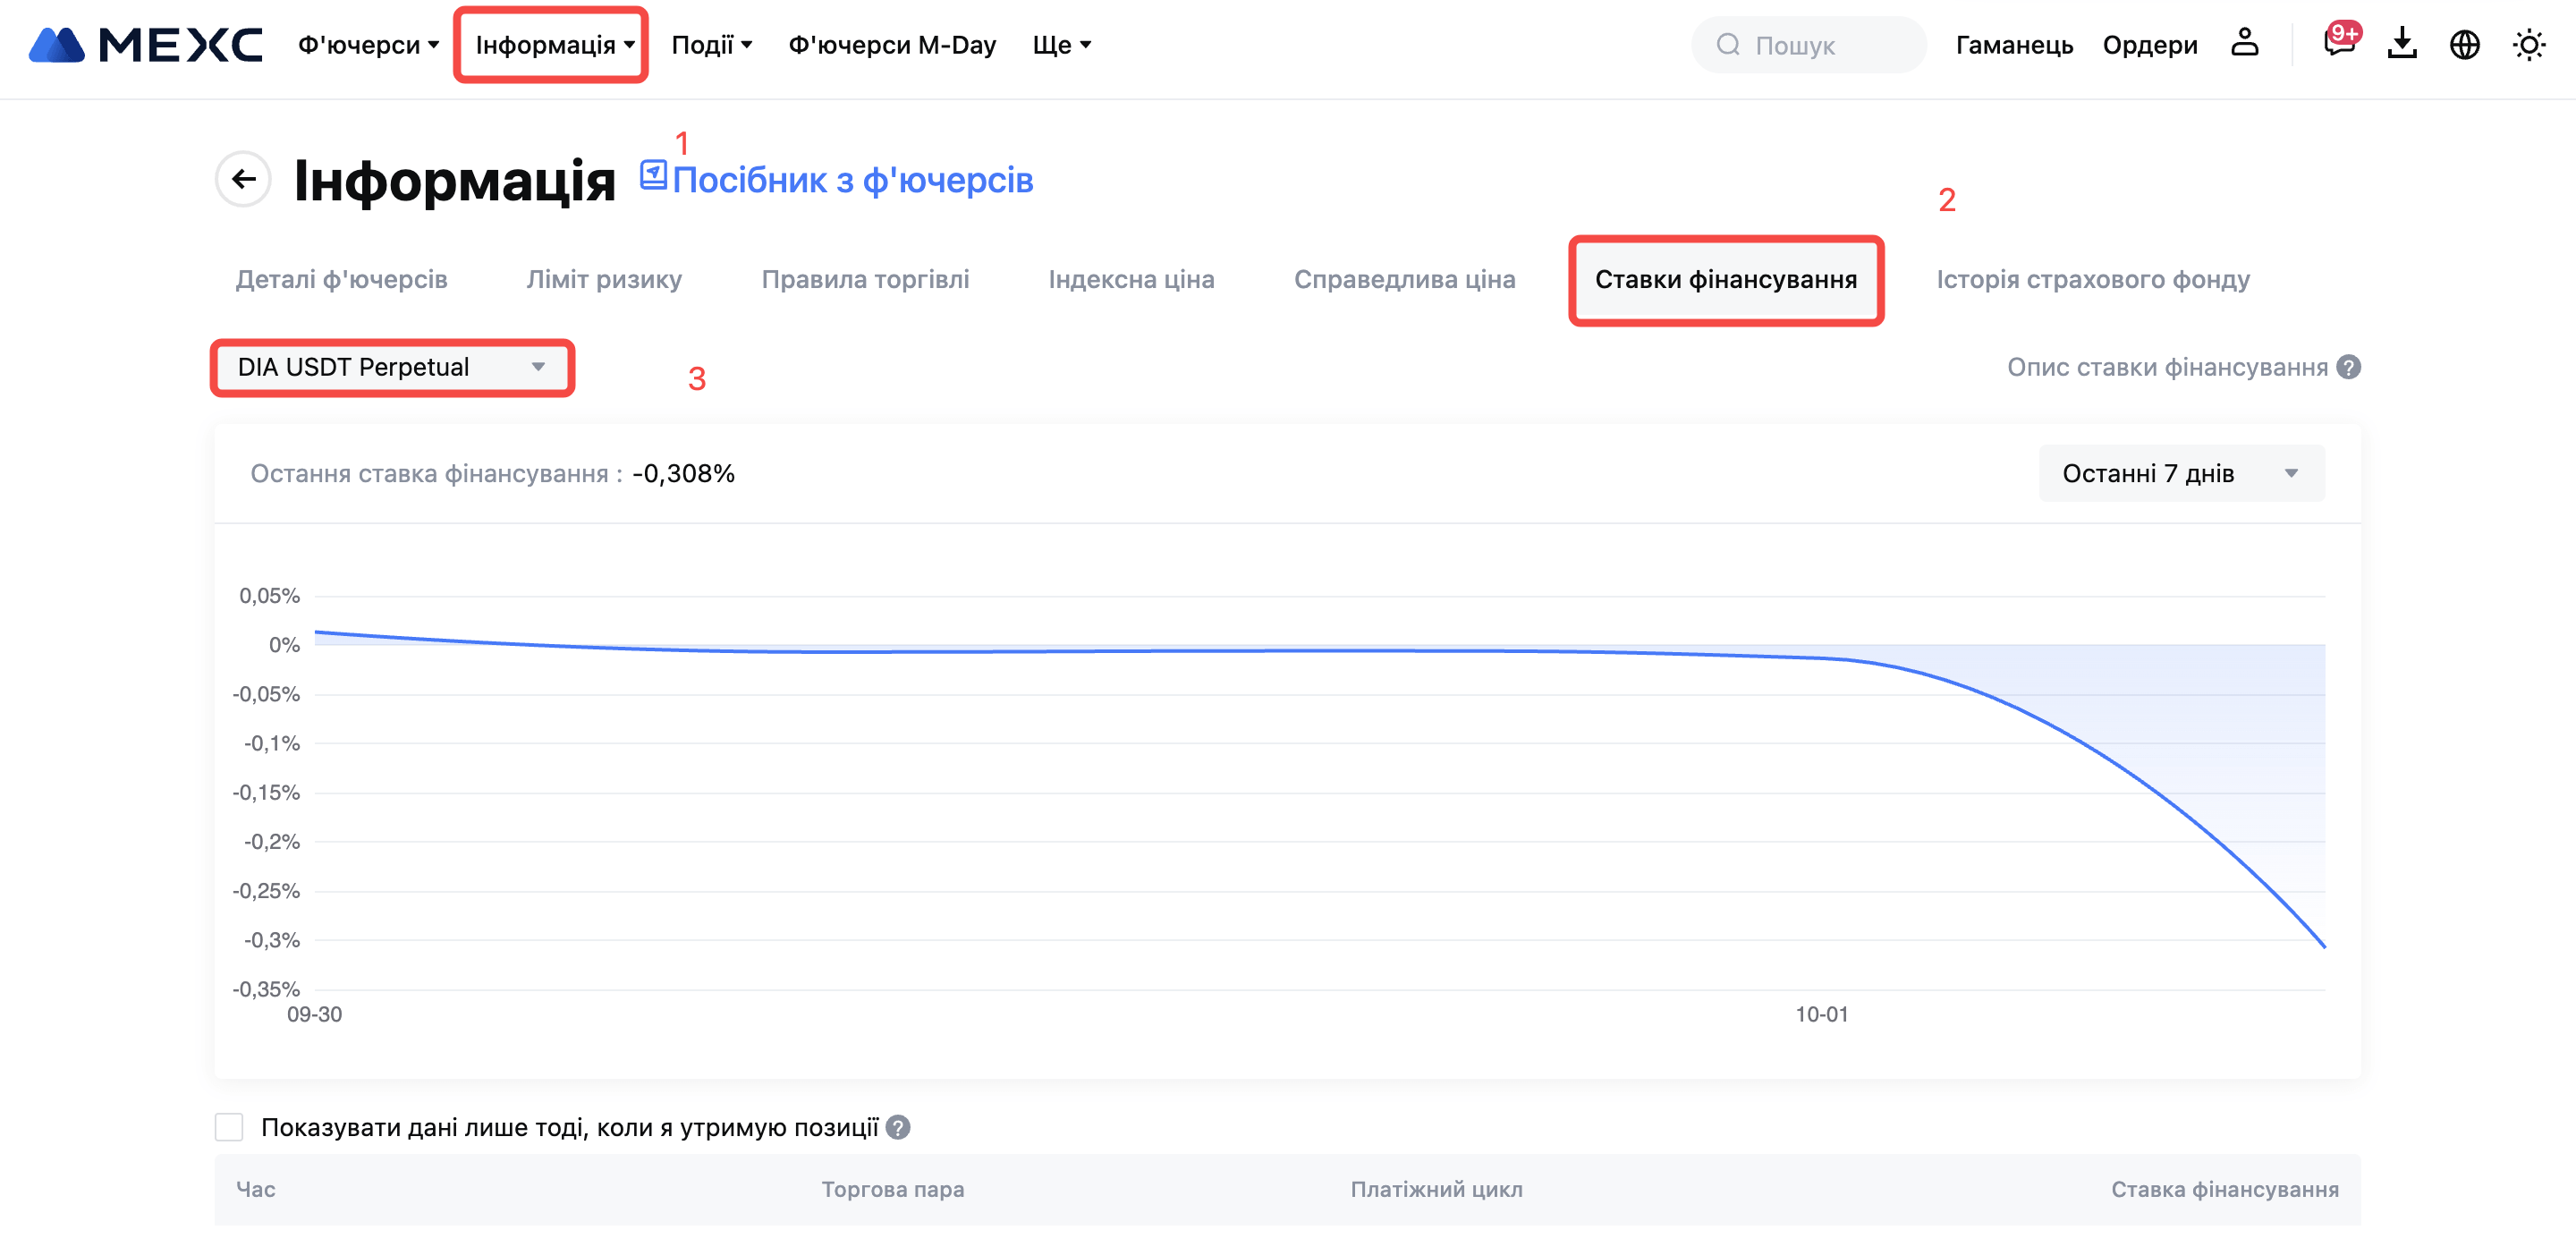Expand the Ще menu

tap(1061, 45)
